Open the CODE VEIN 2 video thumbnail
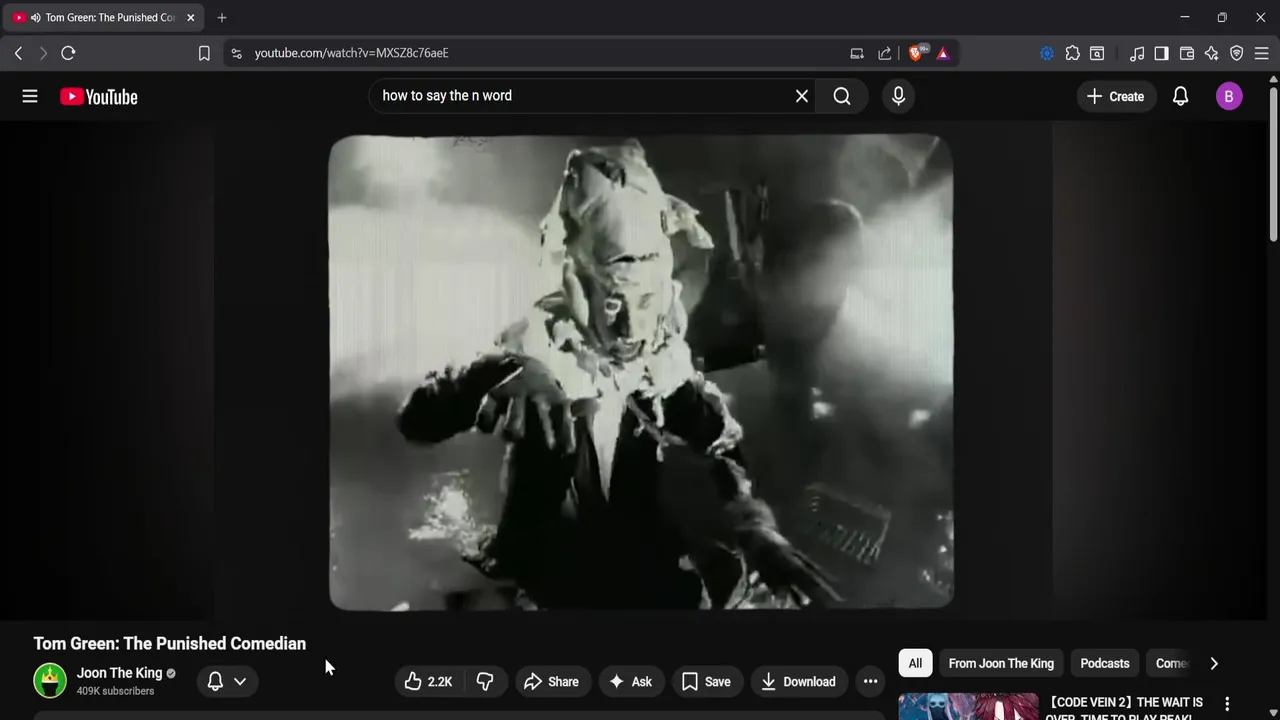1280x720 pixels. (968, 707)
